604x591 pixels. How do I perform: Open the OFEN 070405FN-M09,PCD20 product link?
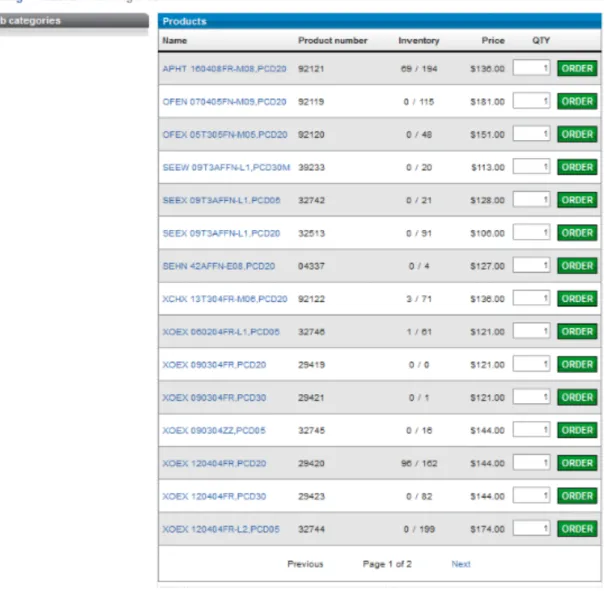click(x=224, y=102)
